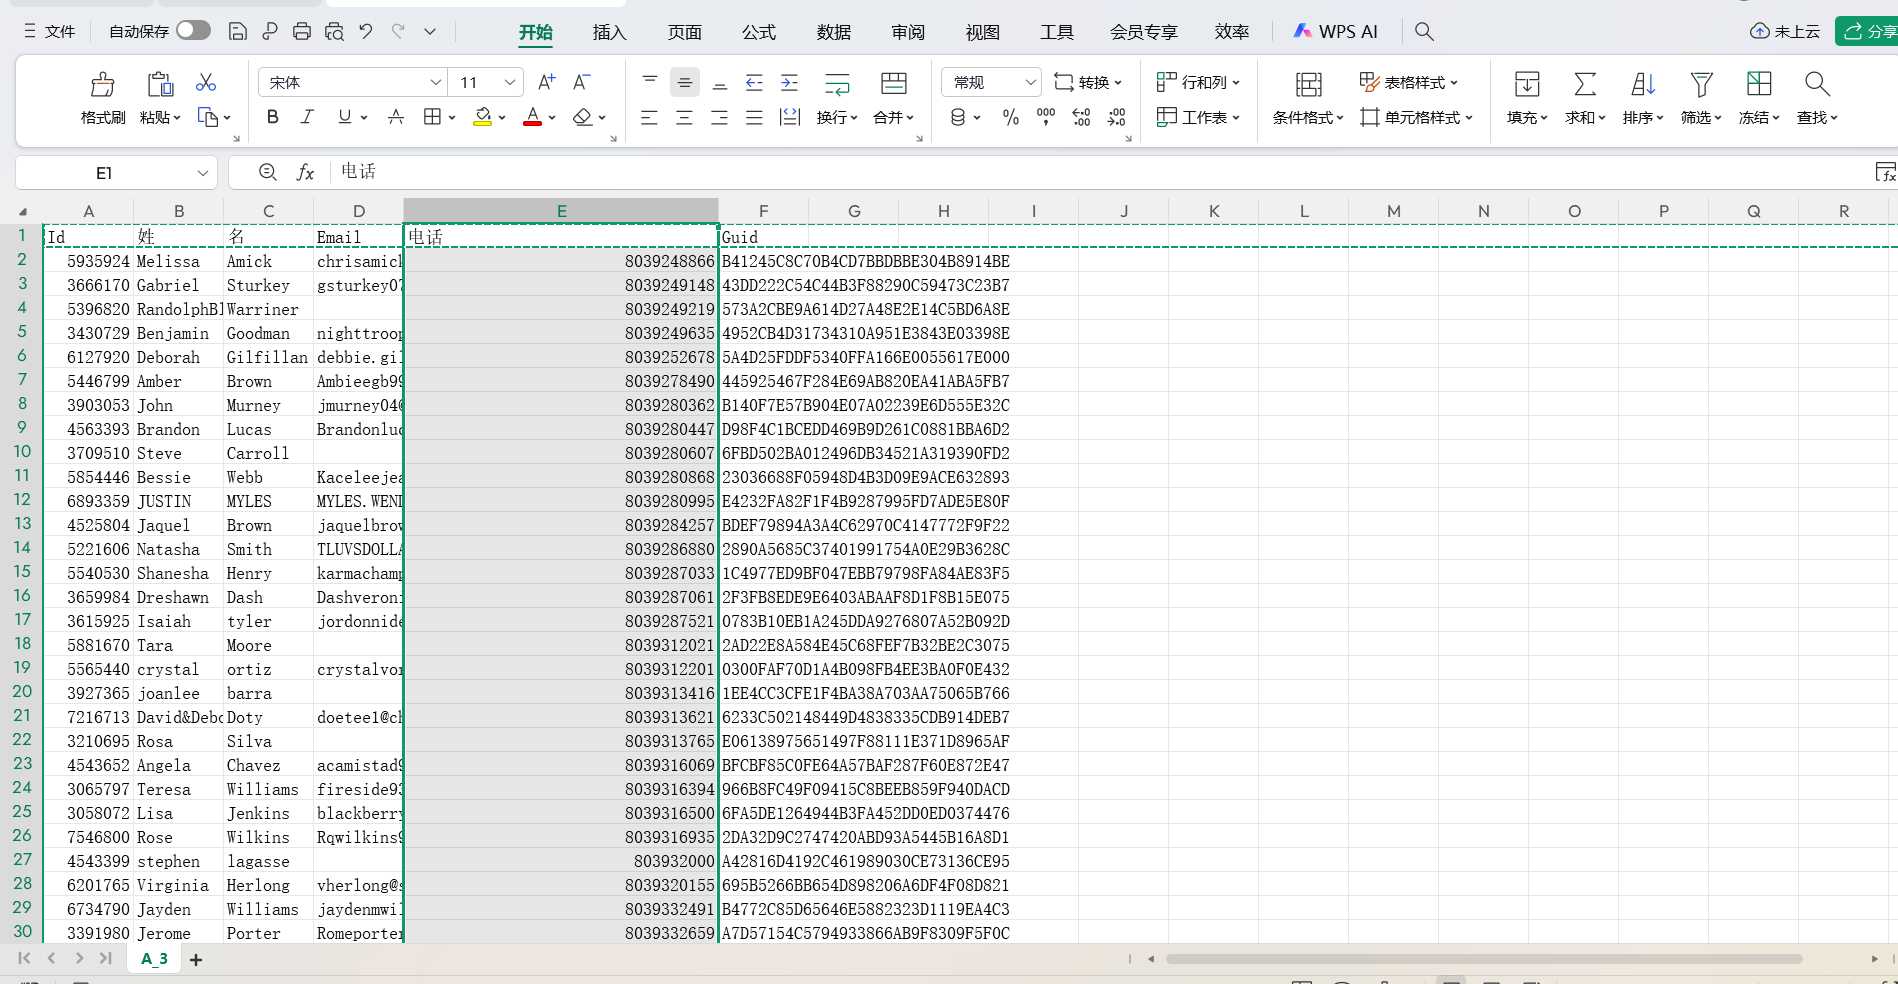Click the thousands separator (000) icon
This screenshot has width=1898, height=984.
point(1046,117)
